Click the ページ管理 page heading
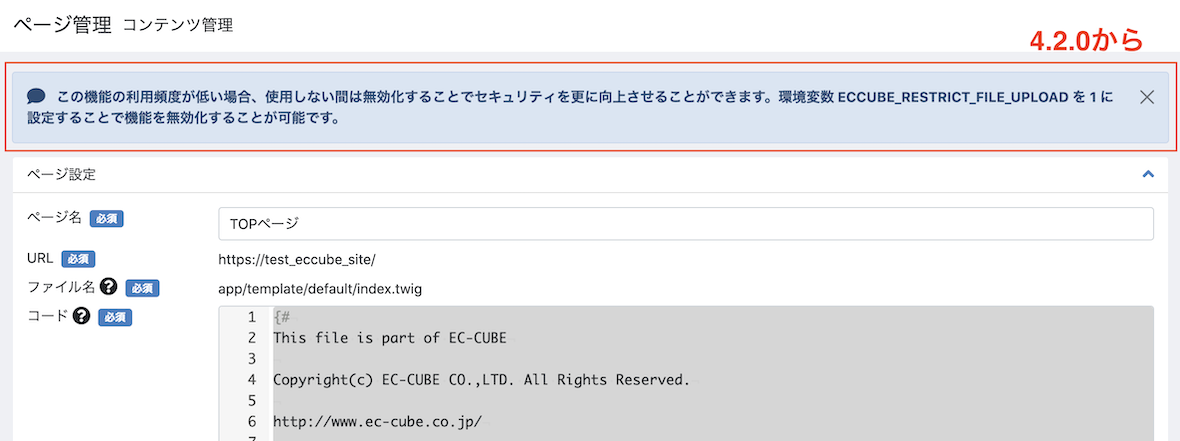The width and height of the screenshot is (1180, 441). [x=62, y=25]
